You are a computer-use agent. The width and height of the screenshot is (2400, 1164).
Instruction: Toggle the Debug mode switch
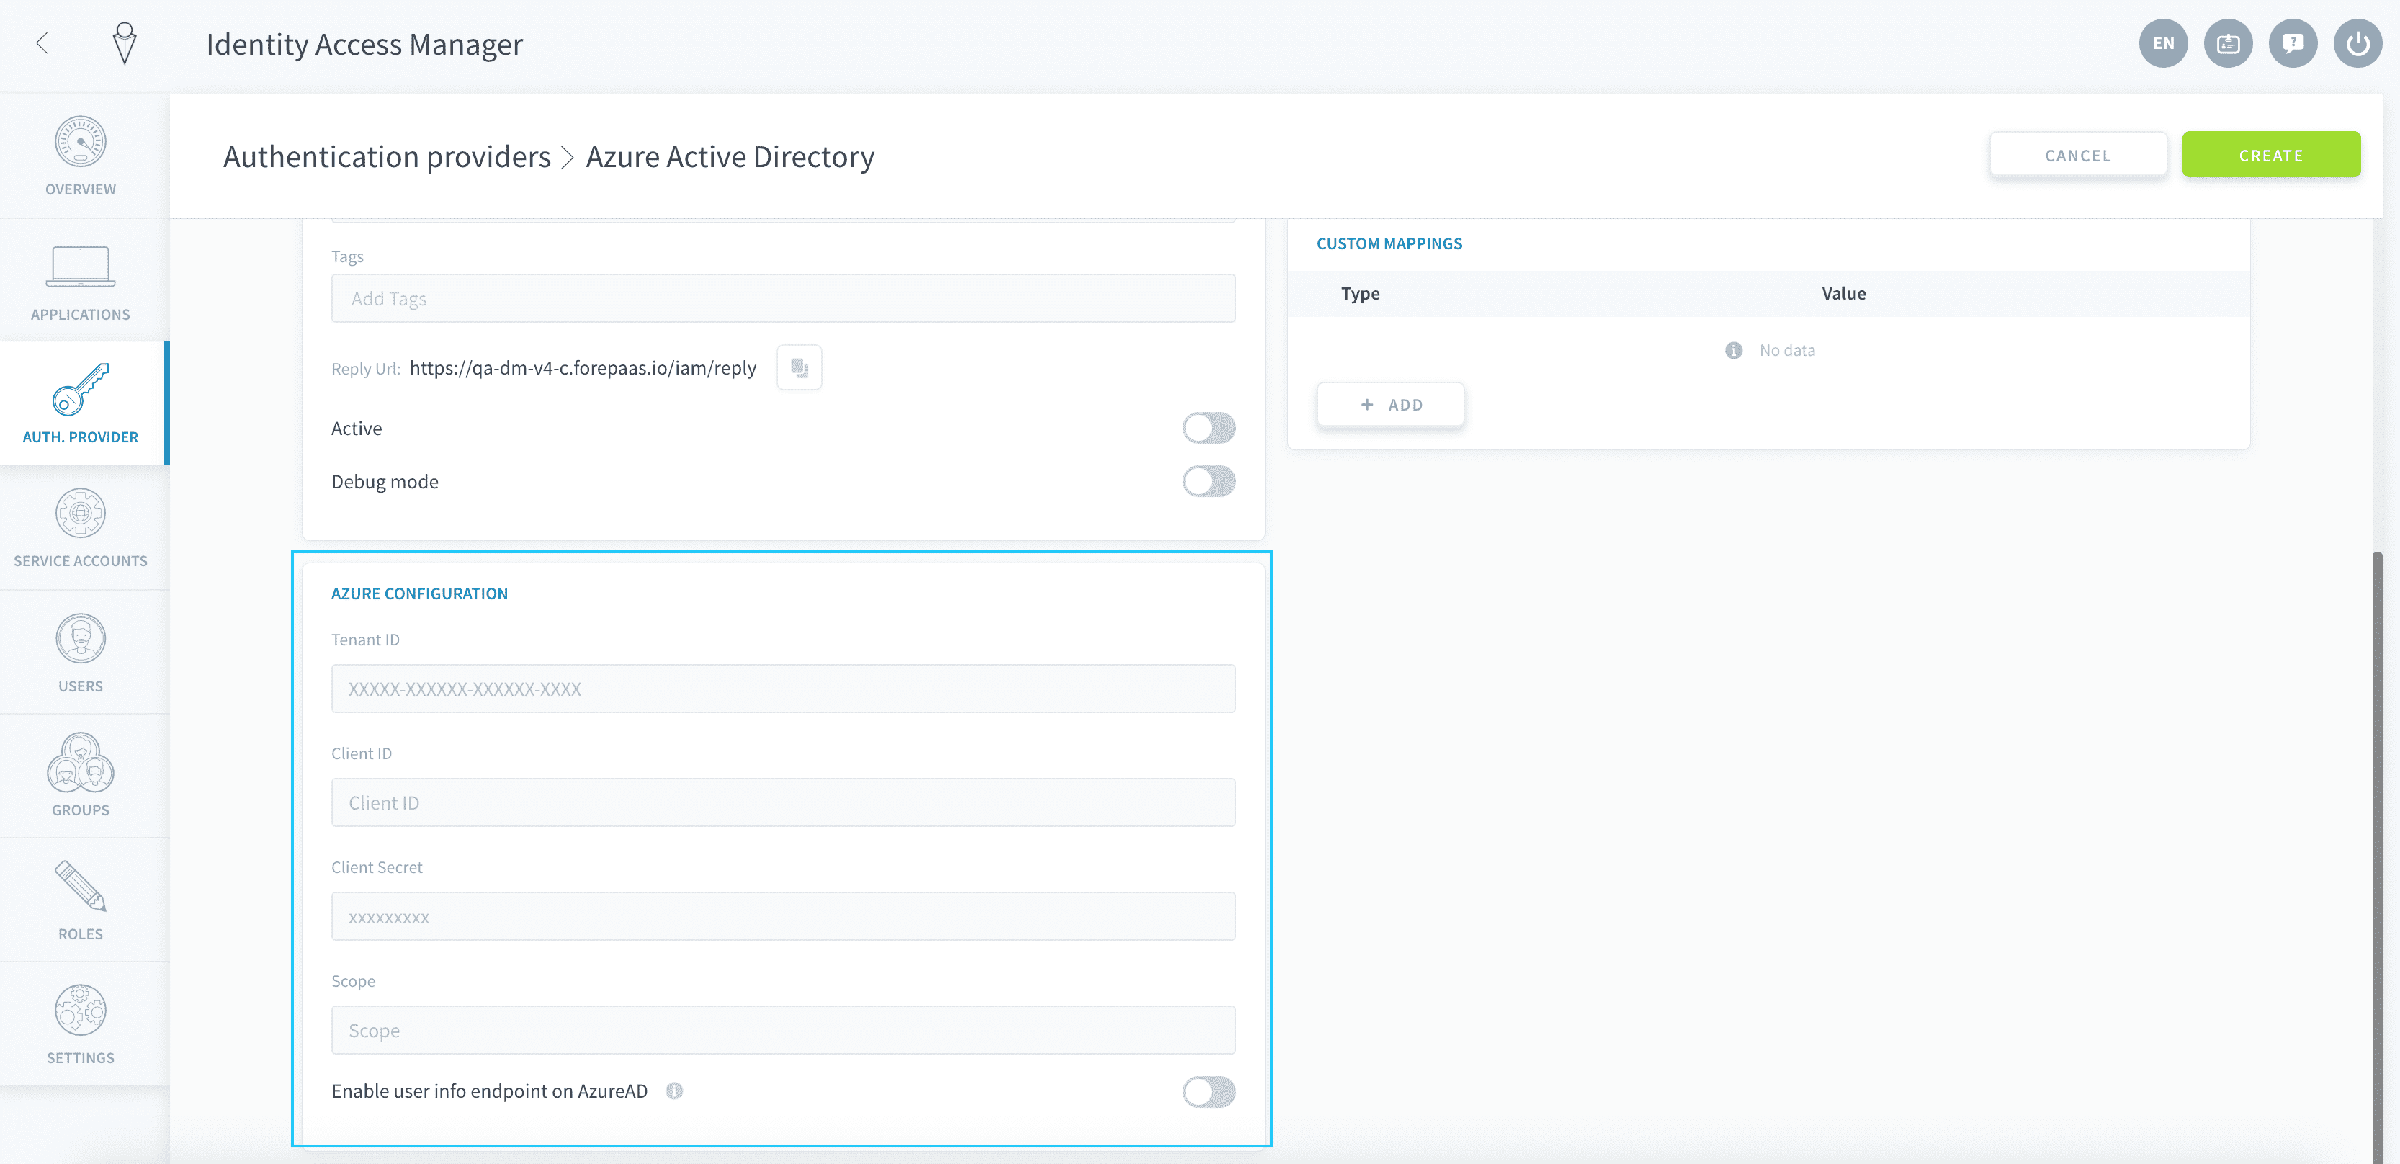point(1209,482)
